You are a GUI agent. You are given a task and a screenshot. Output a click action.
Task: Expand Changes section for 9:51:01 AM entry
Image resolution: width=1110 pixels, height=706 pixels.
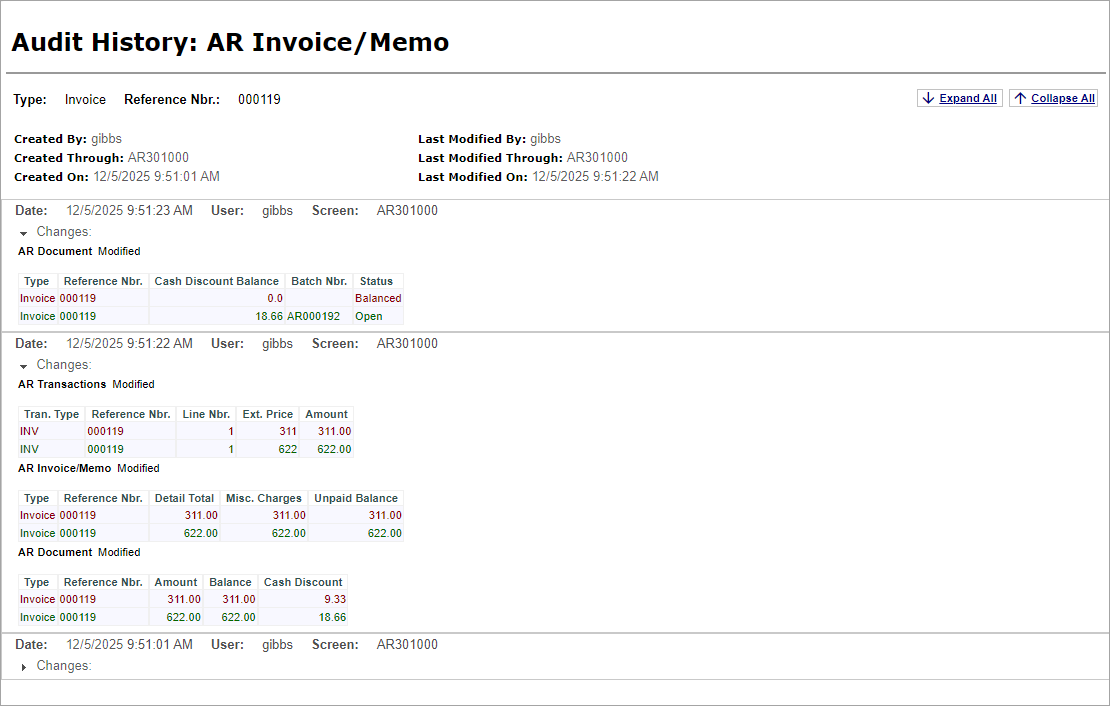[24, 667]
